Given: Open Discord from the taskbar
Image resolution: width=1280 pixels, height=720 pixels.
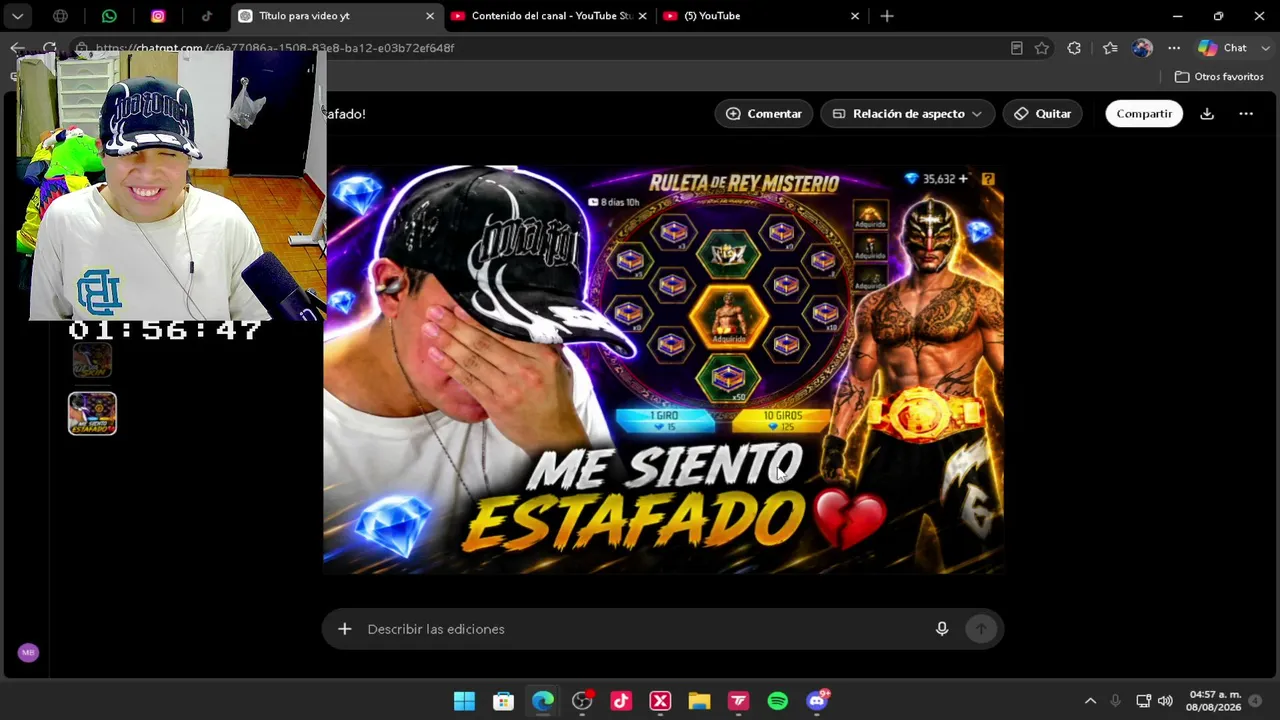Looking at the screenshot, I should coord(817,701).
